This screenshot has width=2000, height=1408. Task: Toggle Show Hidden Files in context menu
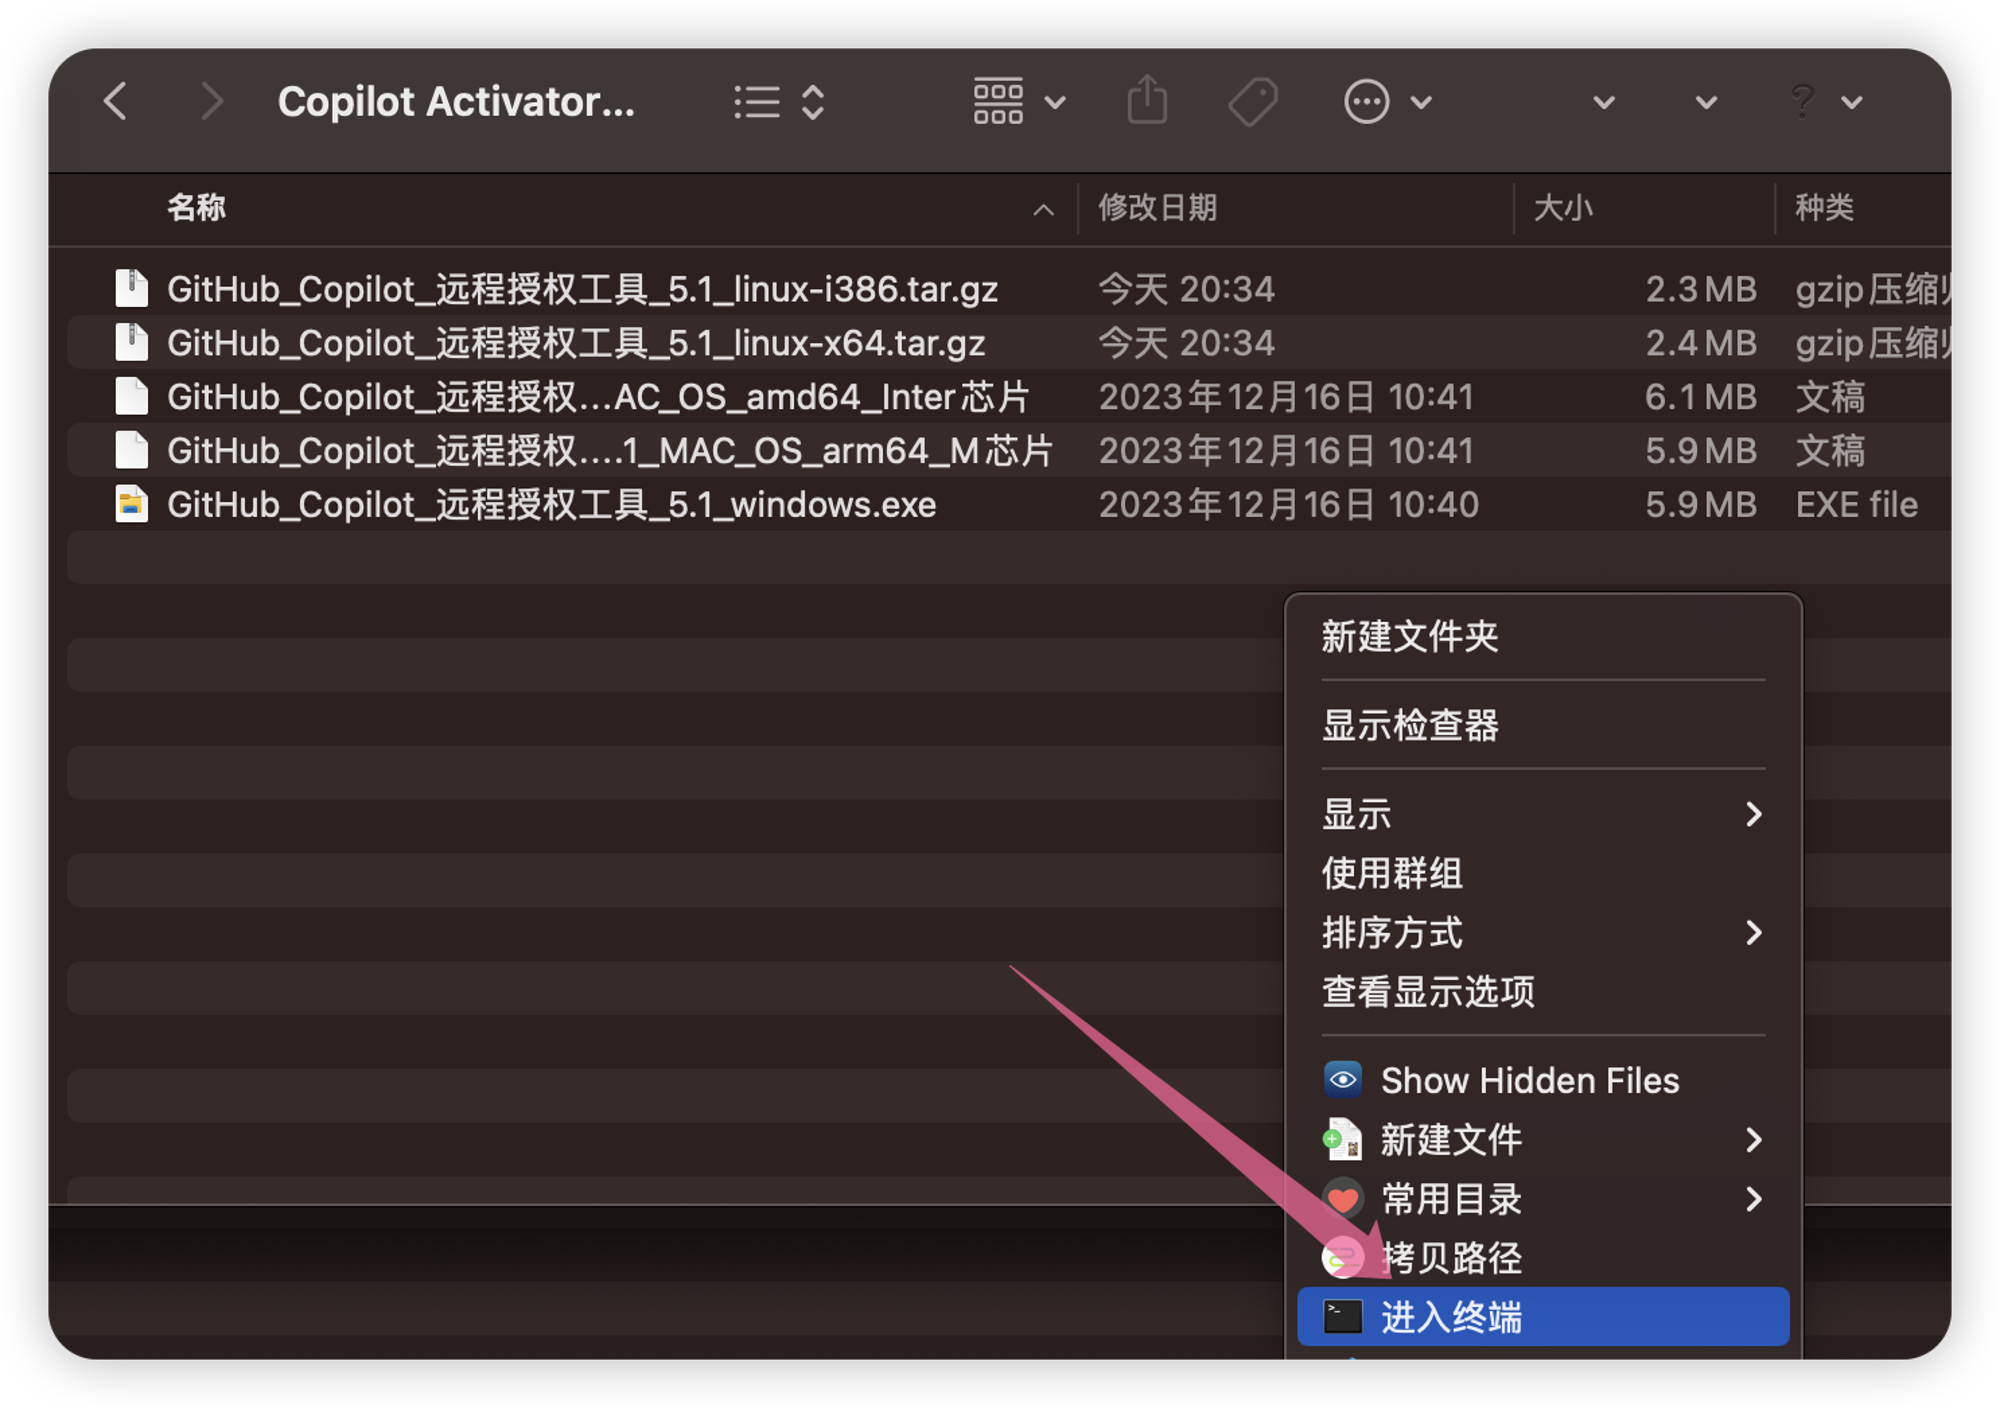(x=1529, y=1080)
